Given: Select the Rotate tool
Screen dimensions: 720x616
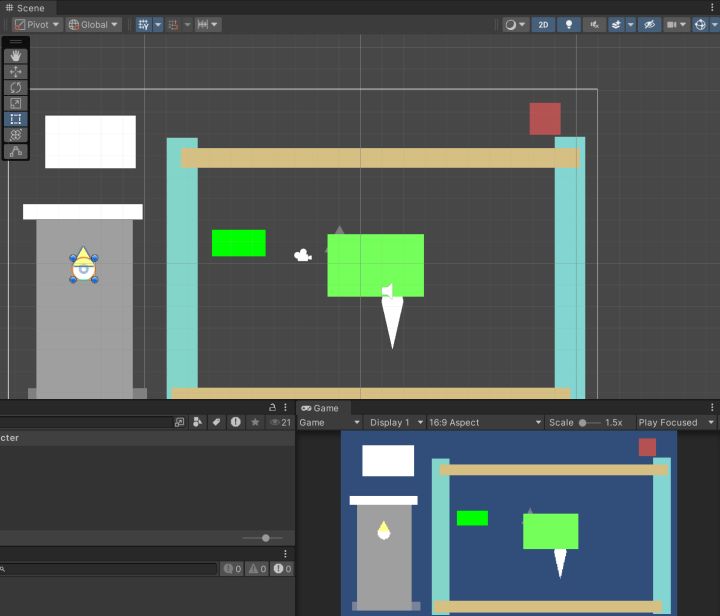Looking at the screenshot, I should (16, 88).
